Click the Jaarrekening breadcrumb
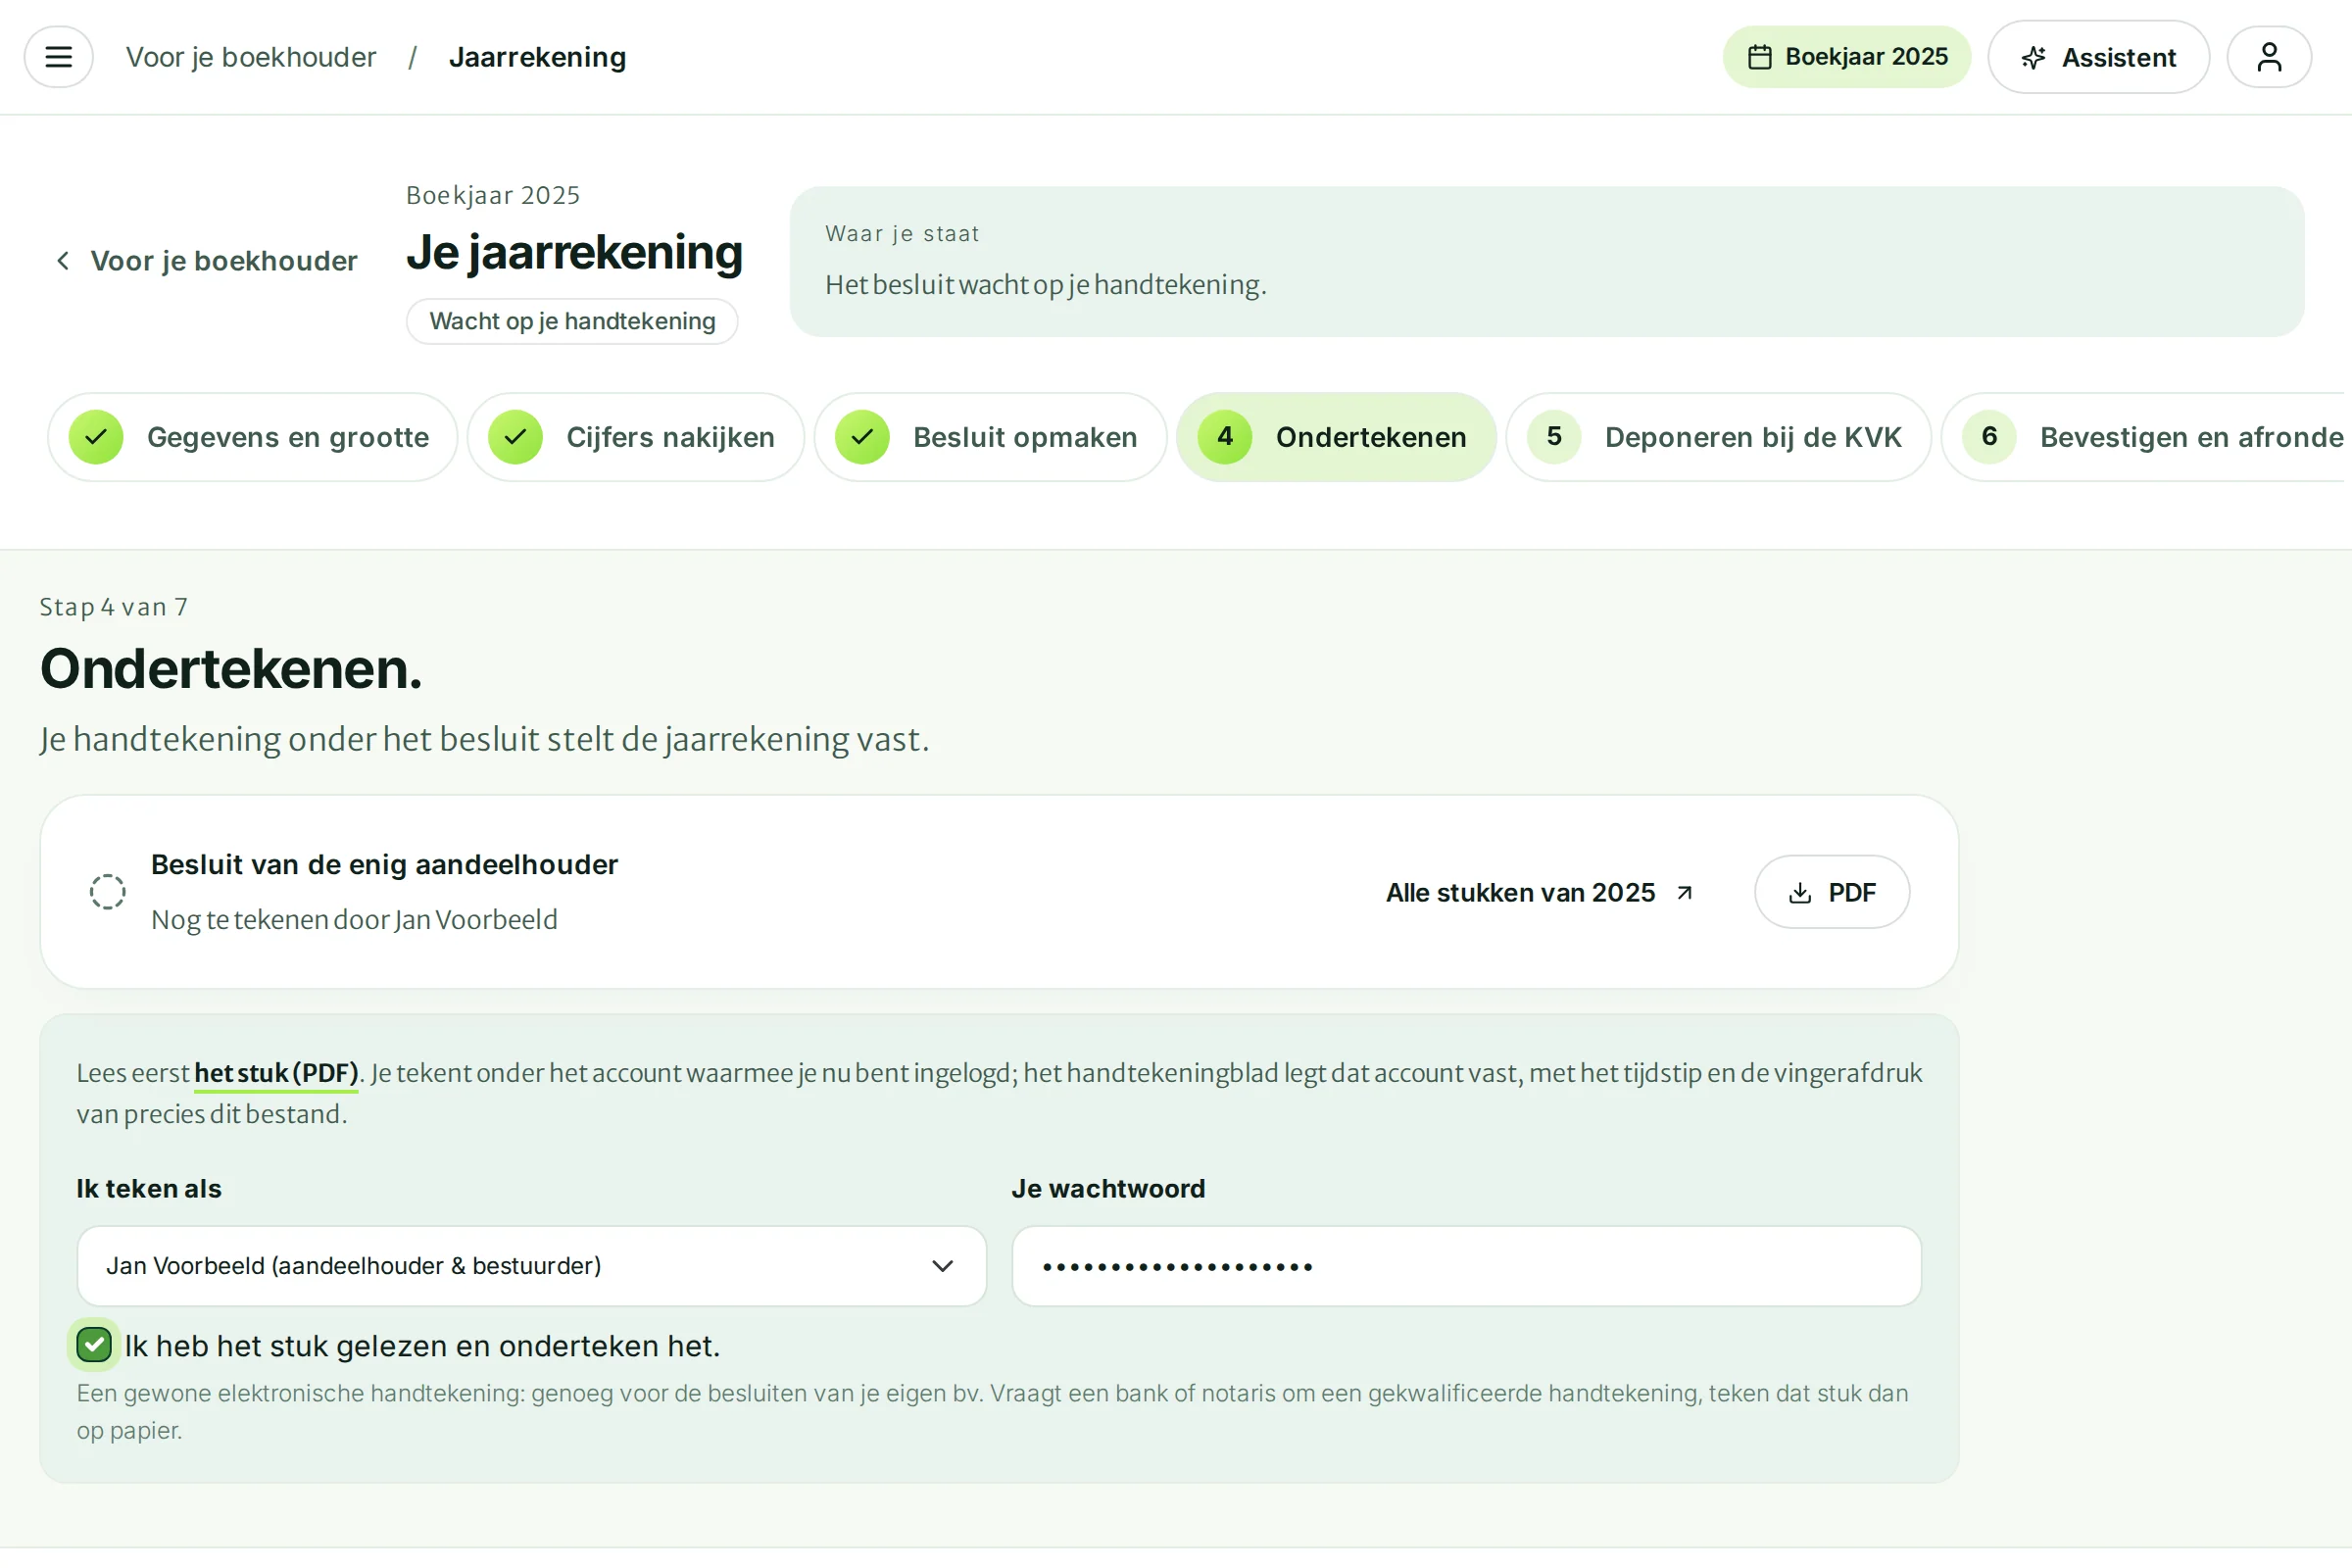Screen dimensions: 2352x1568 click(537, 57)
